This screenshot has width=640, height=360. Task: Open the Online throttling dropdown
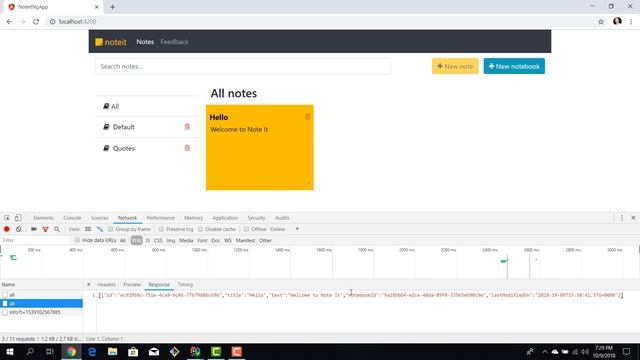pos(284,229)
